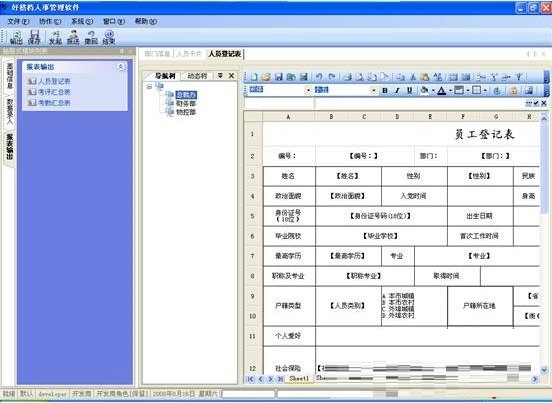Switch to the 部门信息 document tab
552x403 pixels.
157,54
